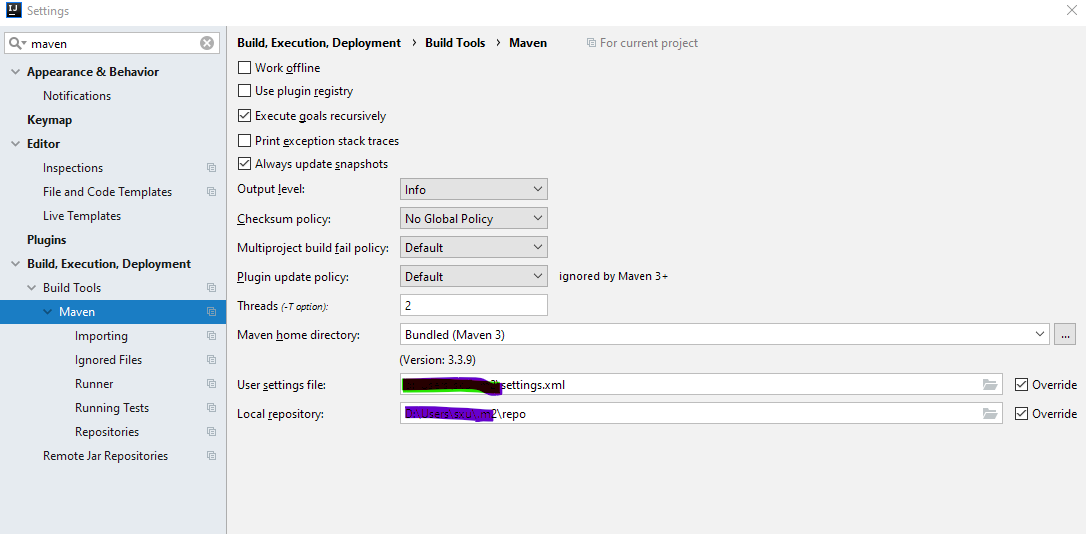The height and width of the screenshot is (534, 1086).
Task: Open Keymap settings
Action: pyautogui.click(x=49, y=120)
